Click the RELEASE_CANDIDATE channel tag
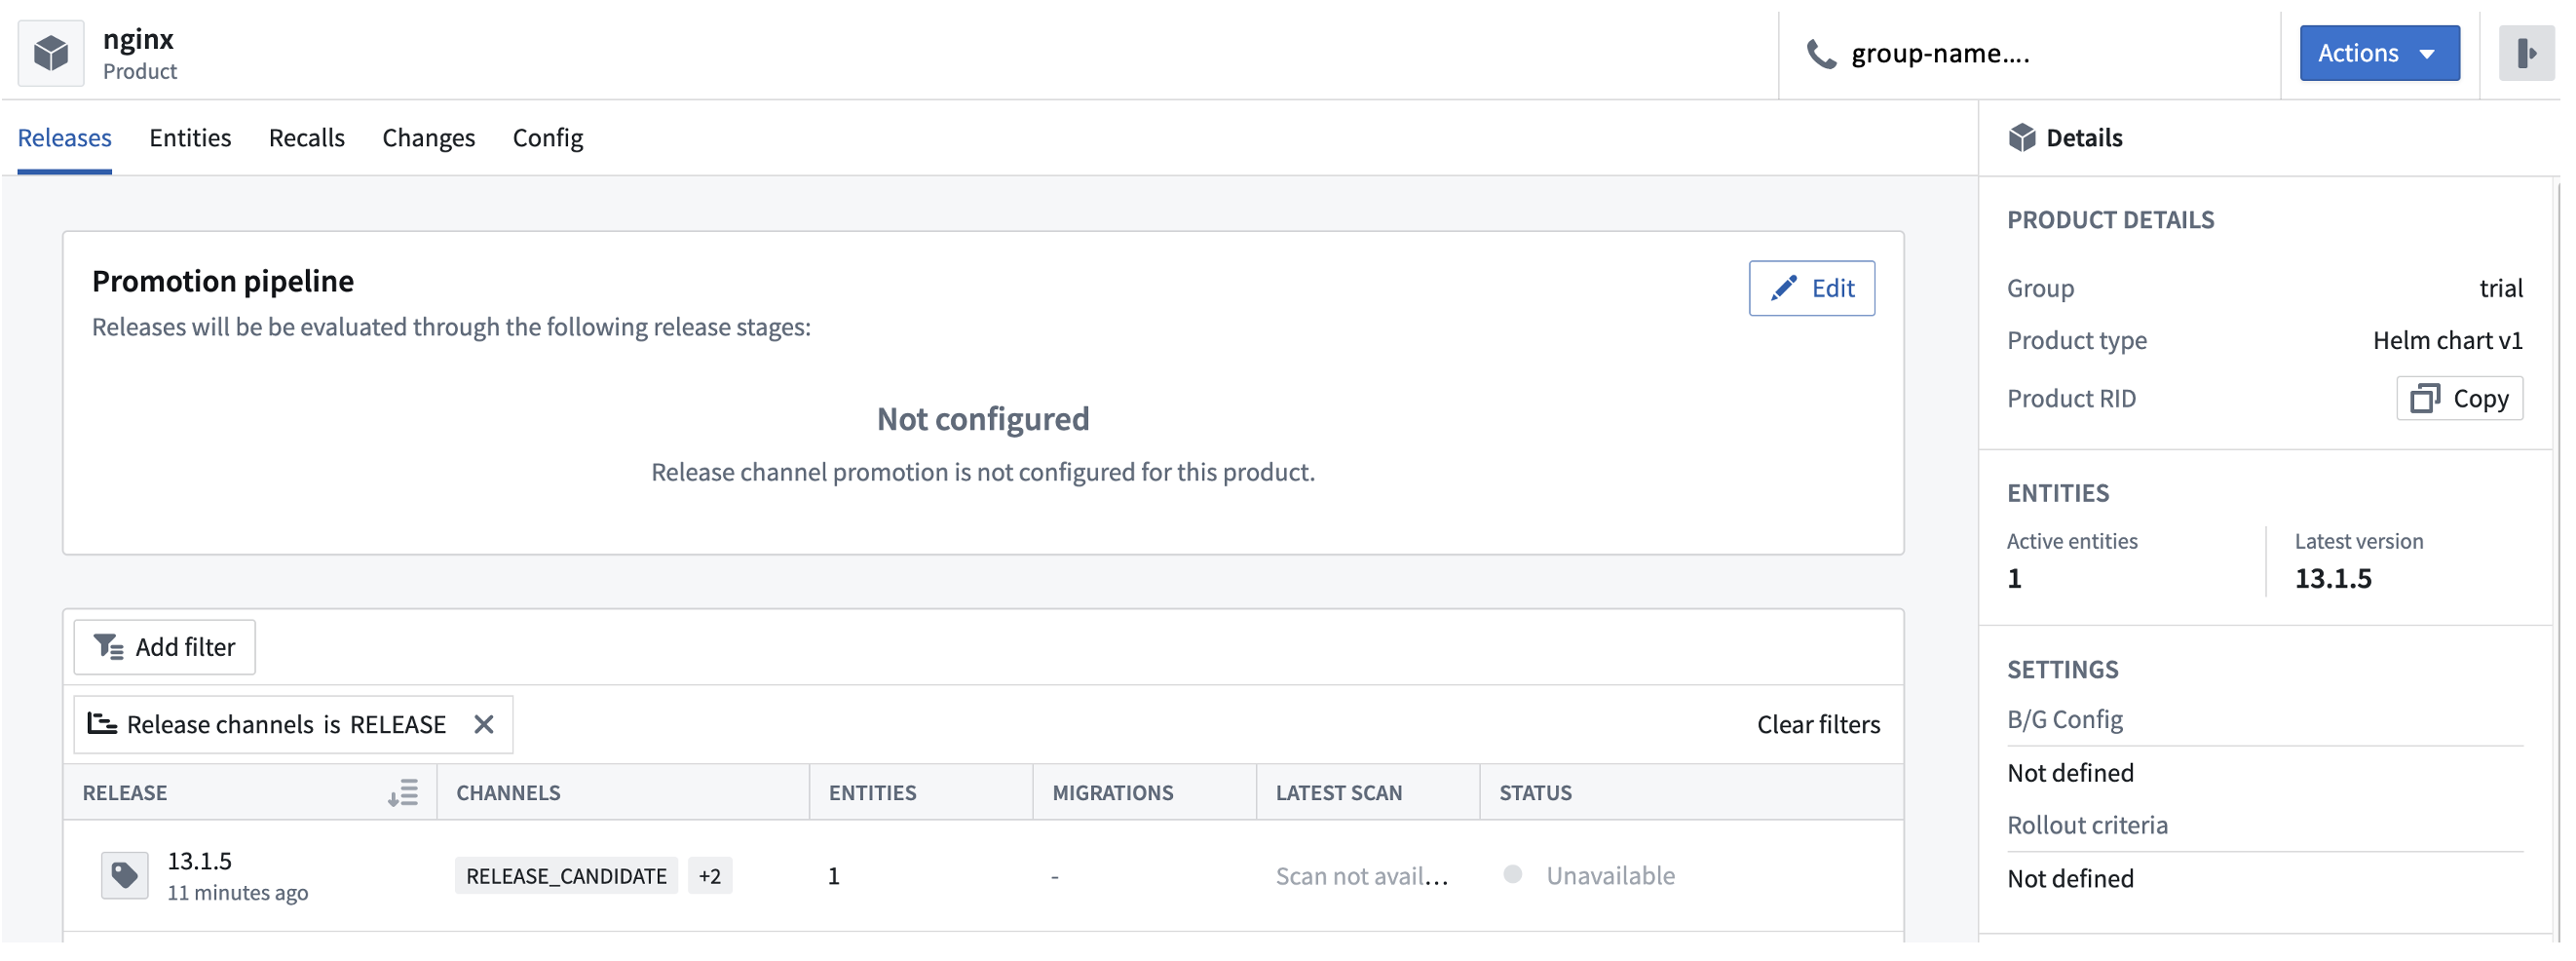 [566, 876]
